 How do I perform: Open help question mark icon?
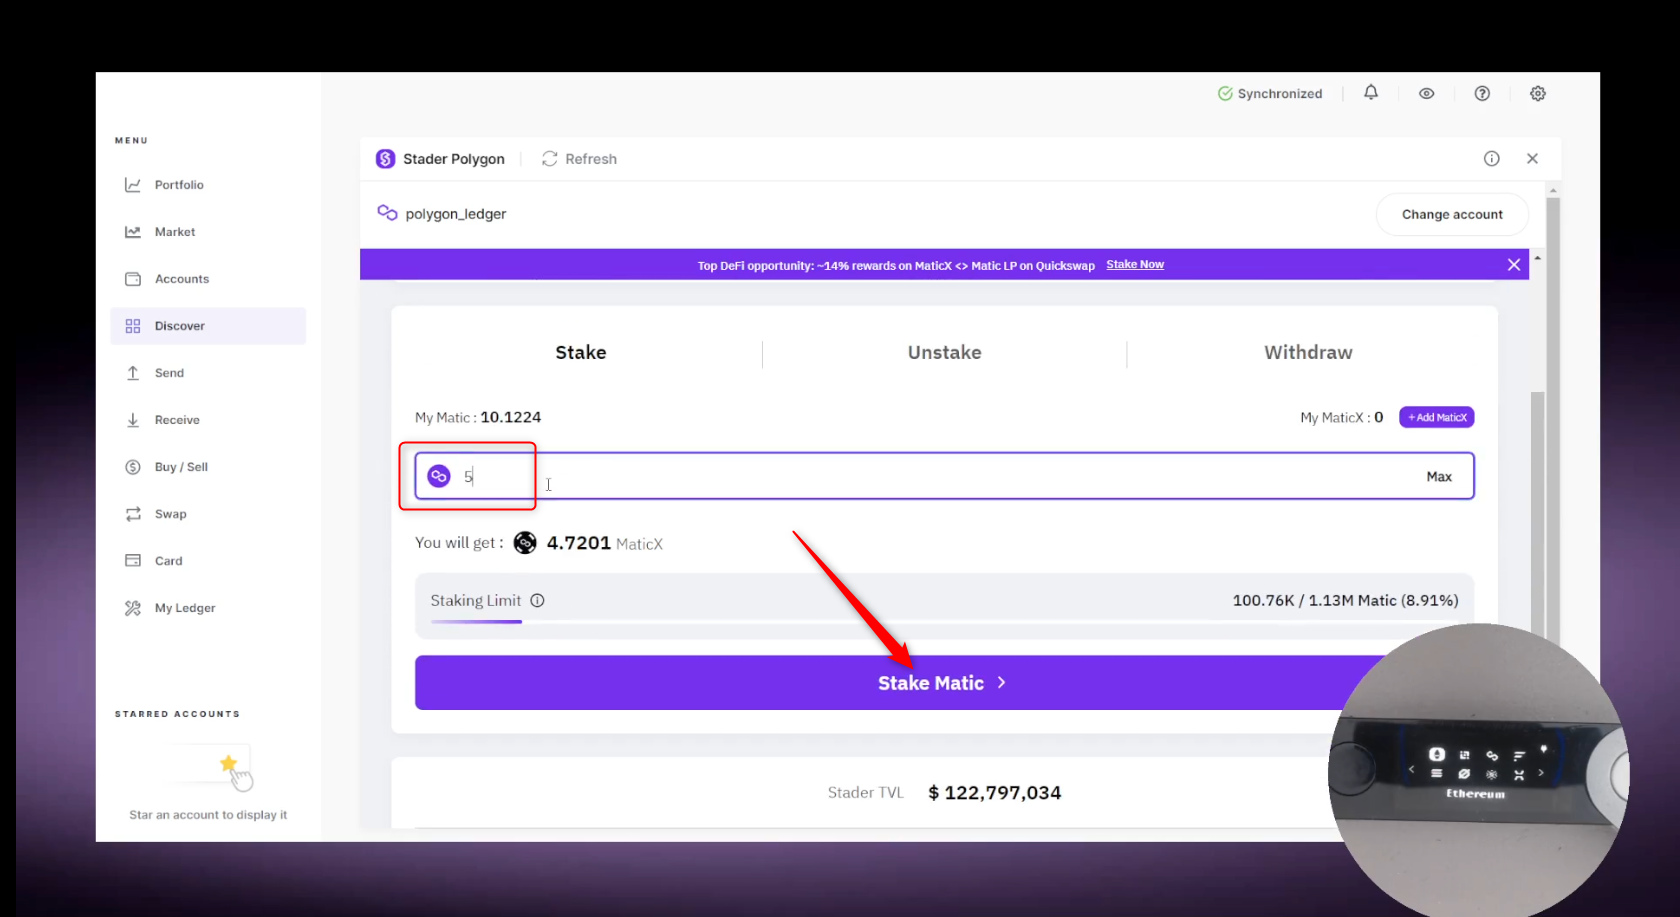click(x=1482, y=93)
